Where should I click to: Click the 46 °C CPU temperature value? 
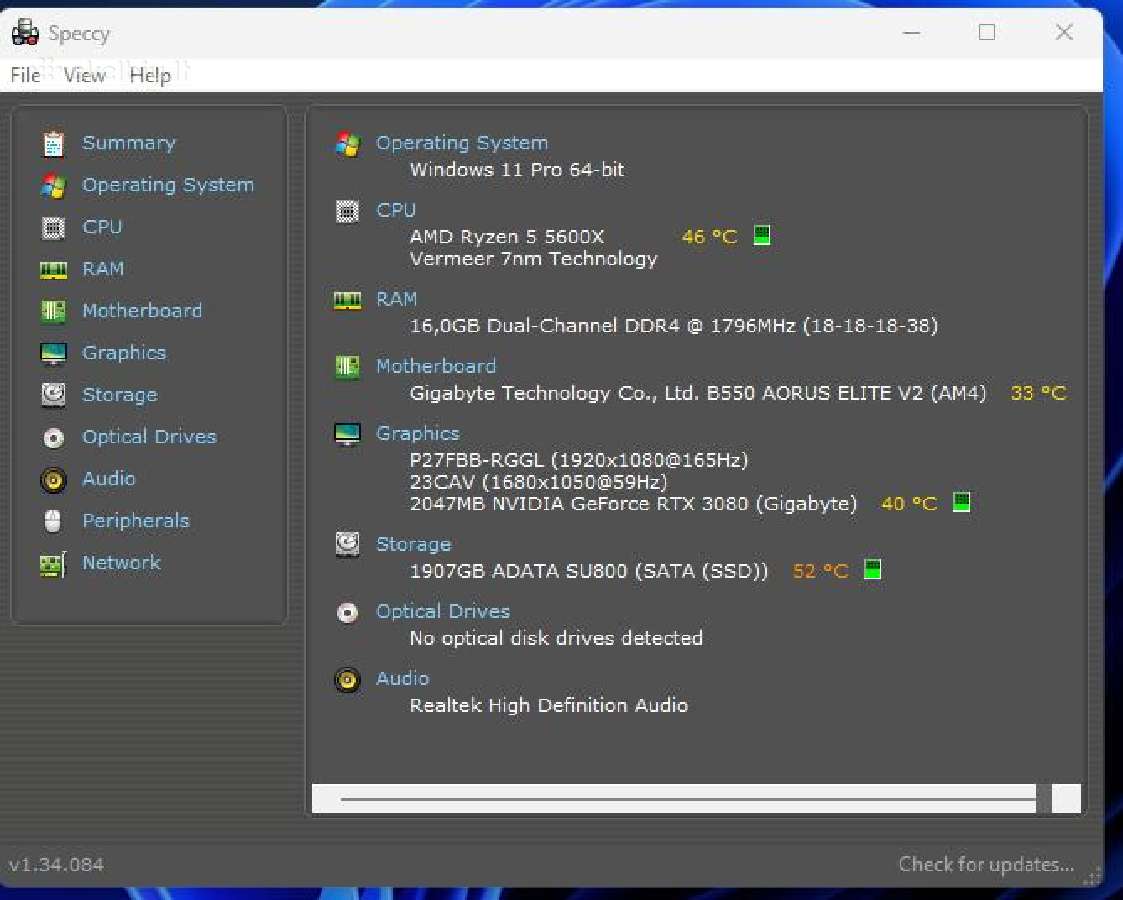pyautogui.click(x=709, y=237)
